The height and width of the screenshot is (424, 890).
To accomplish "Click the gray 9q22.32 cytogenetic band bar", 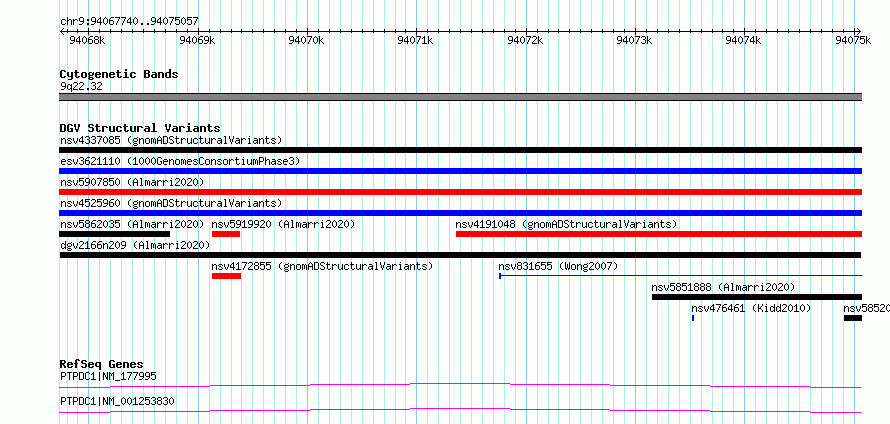I will click(460, 97).
